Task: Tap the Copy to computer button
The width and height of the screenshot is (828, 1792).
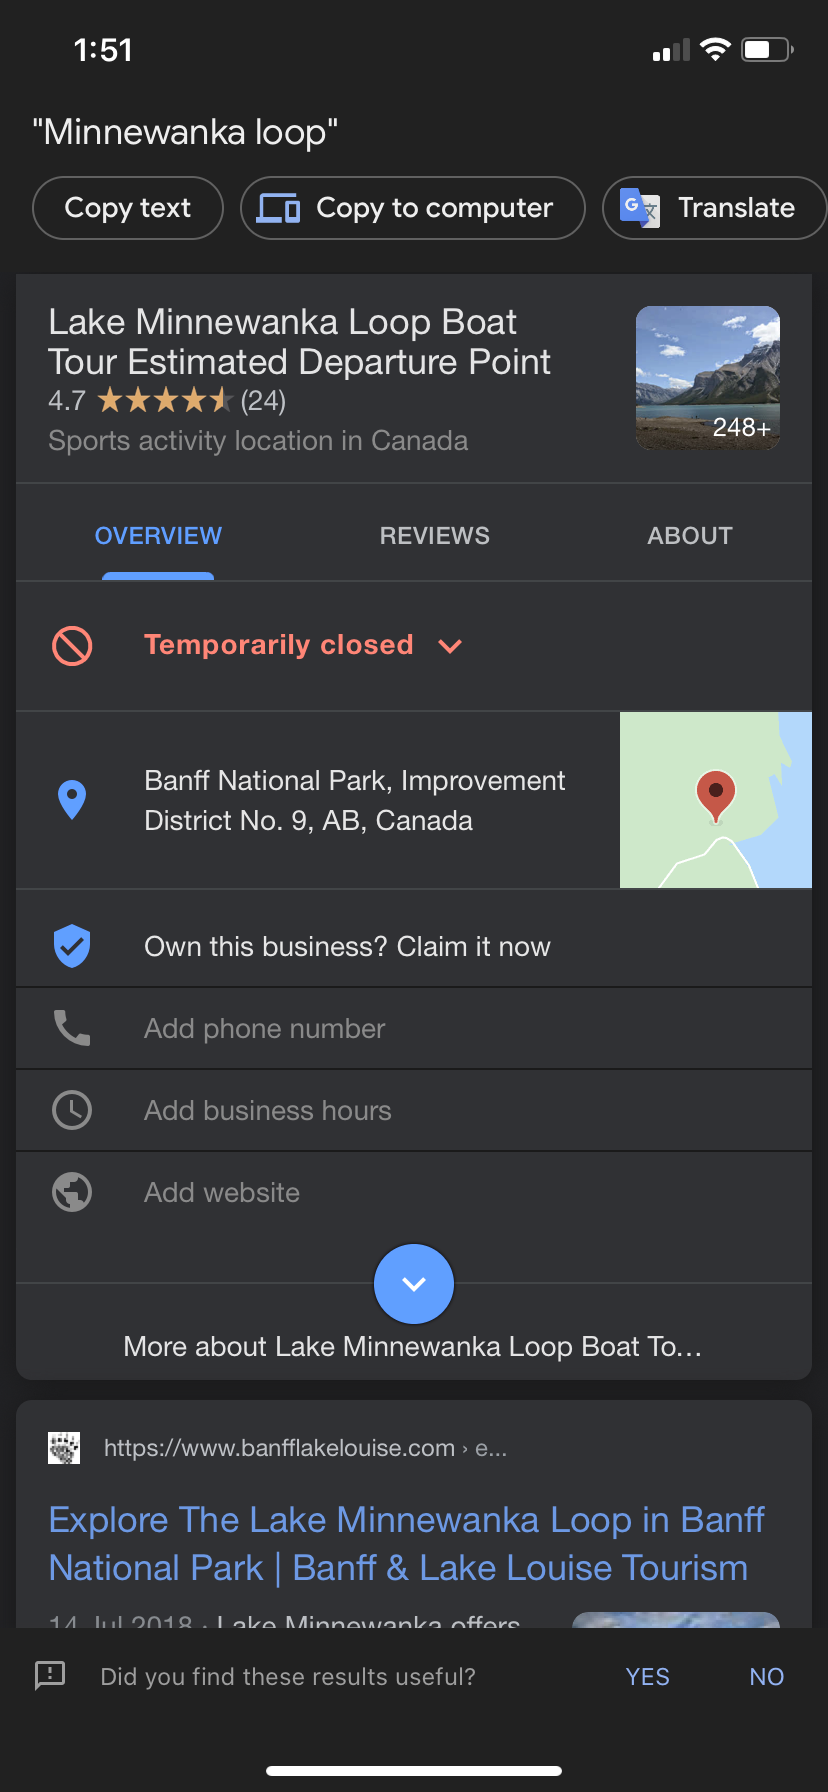Action: tap(413, 208)
